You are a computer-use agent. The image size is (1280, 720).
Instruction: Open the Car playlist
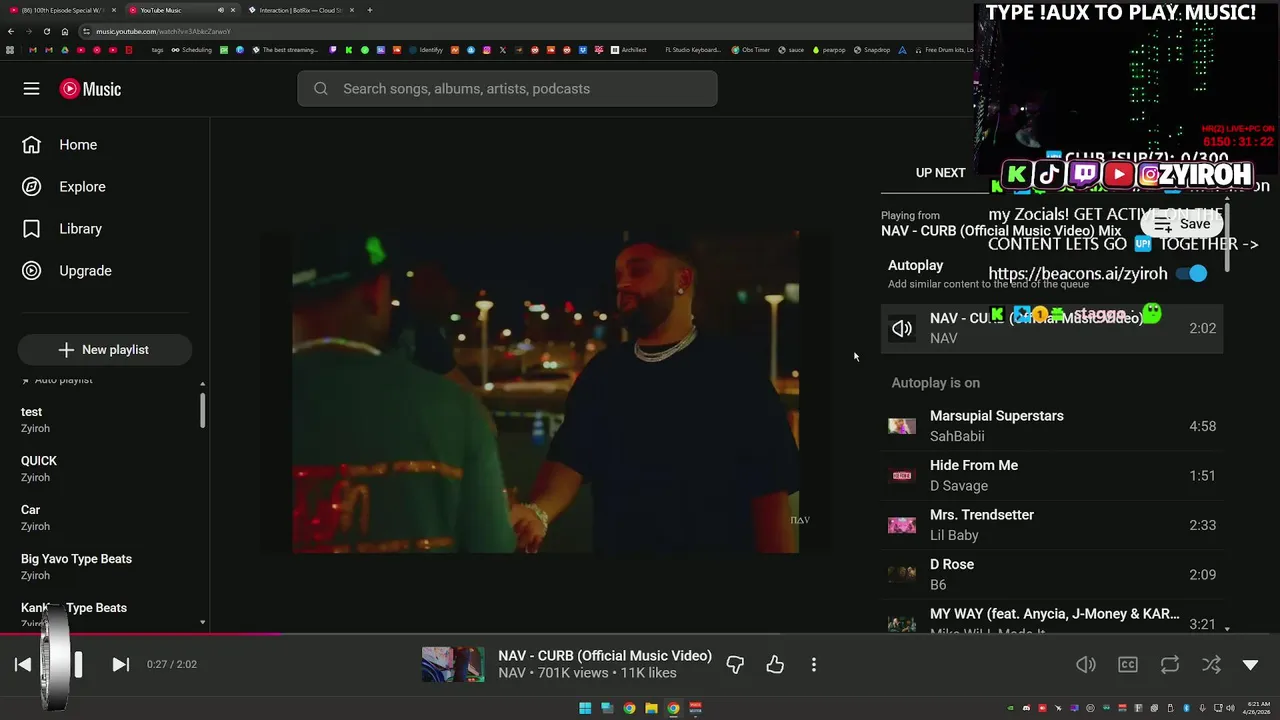click(x=104, y=518)
